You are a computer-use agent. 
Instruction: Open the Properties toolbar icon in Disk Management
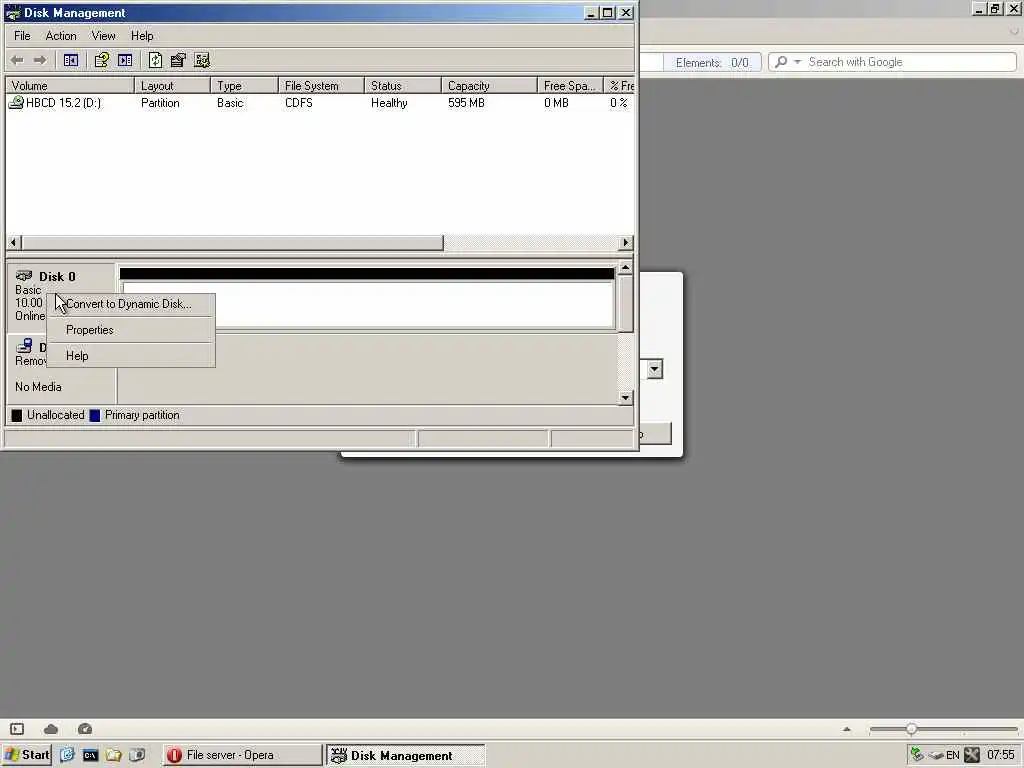coord(178,60)
